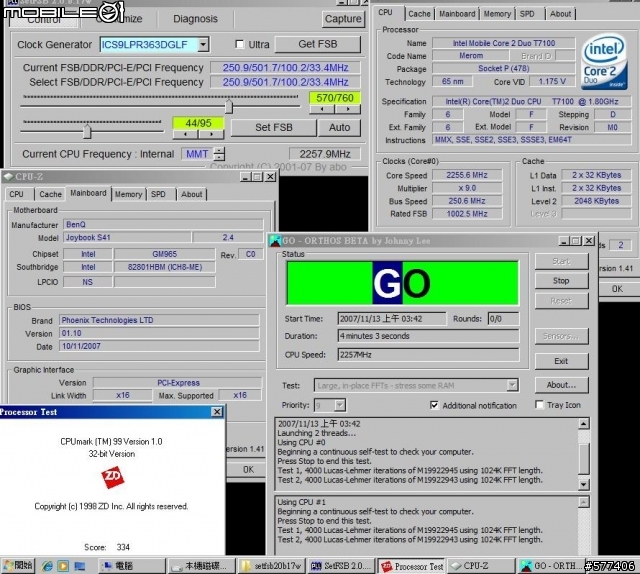Open the SPD tab in the right CPU-Z window
The image size is (640, 574).
tap(527, 14)
